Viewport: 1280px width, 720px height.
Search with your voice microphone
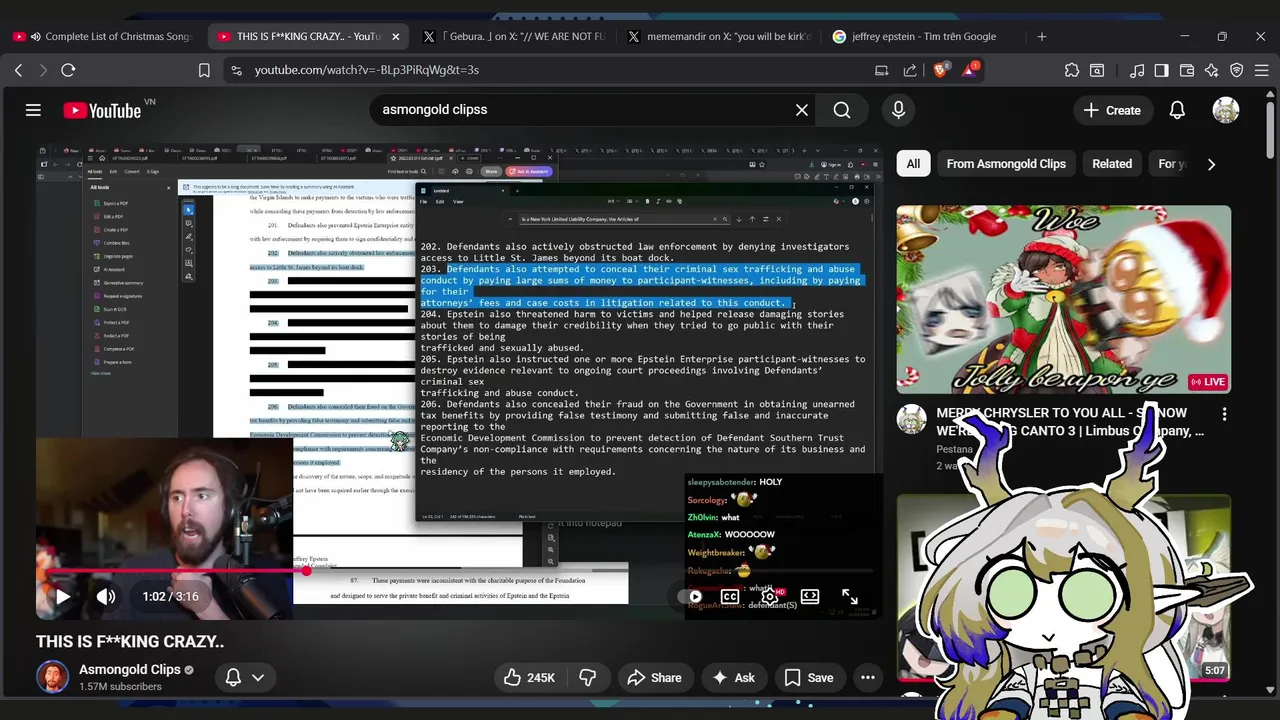(x=898, y=110)
